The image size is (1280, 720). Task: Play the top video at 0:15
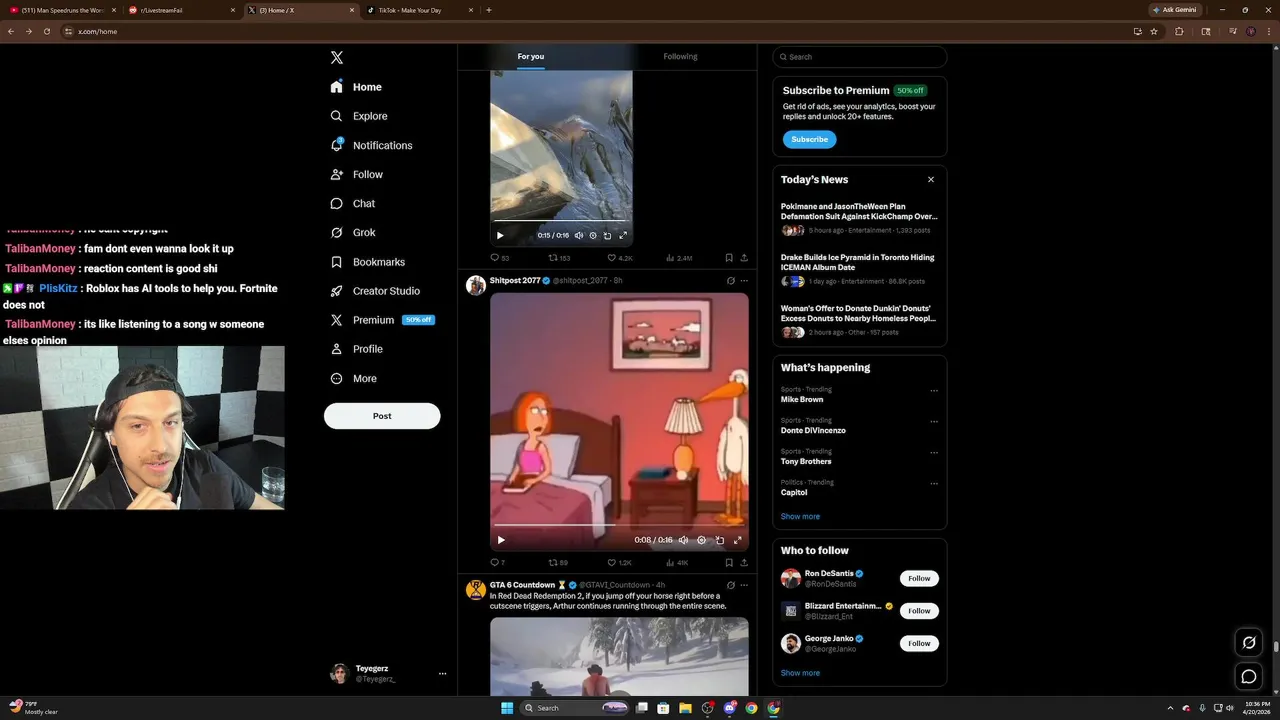(500, 236)
